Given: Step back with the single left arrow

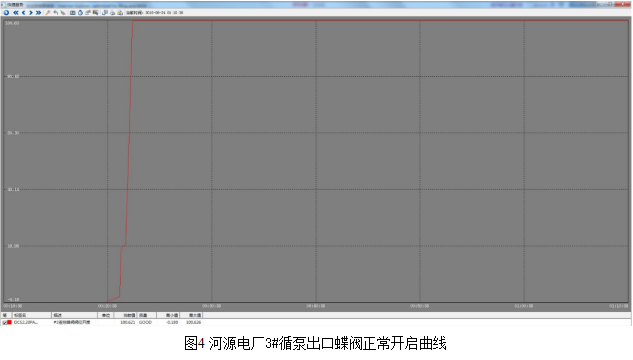Looking at the screenshot, I should [23, 13].
